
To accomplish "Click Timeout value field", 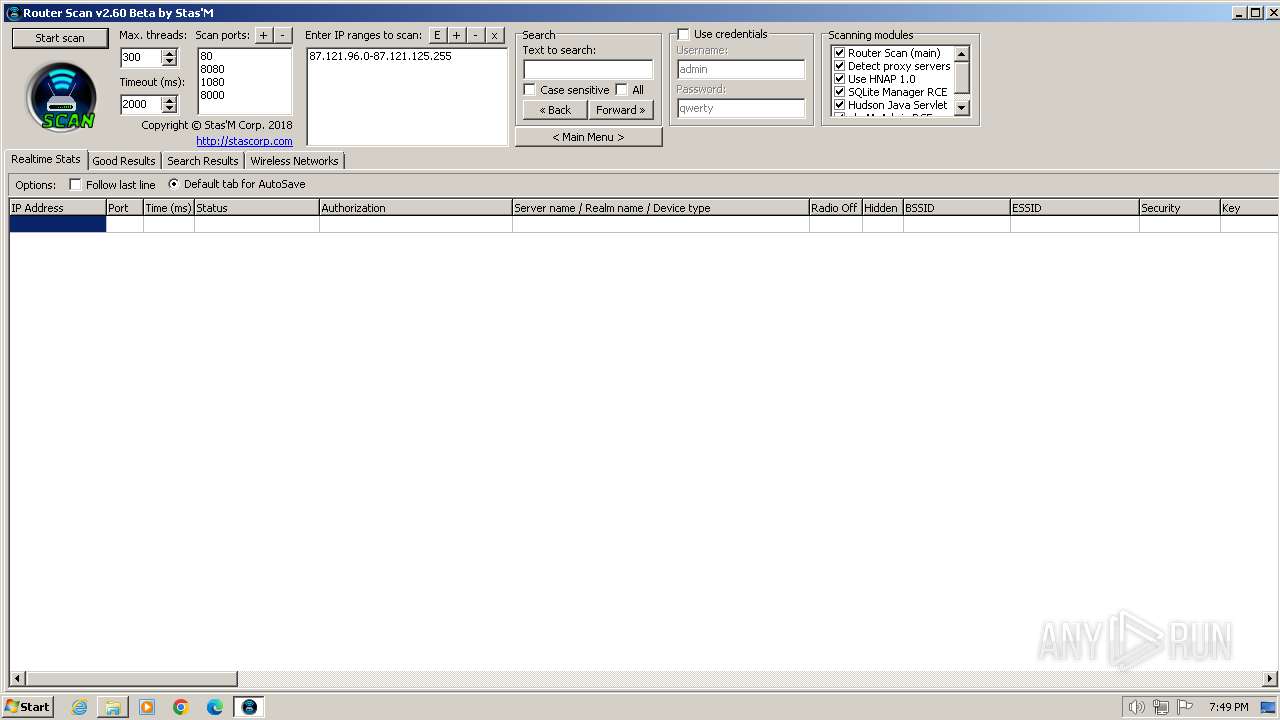I will [141, 104].
